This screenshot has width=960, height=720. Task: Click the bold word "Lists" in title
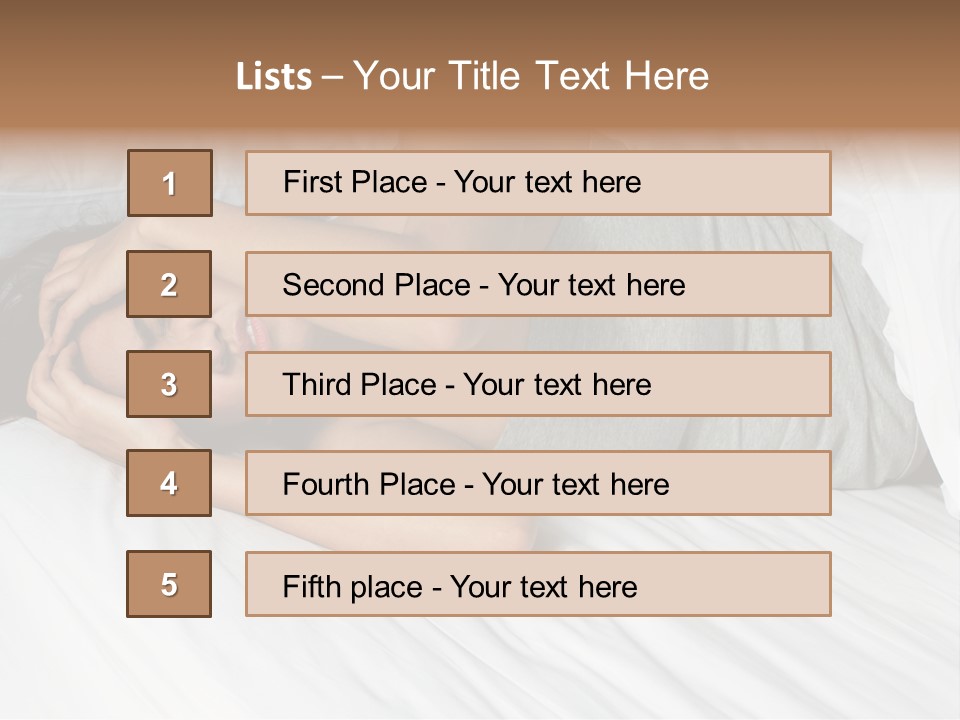tap(274, 76)
